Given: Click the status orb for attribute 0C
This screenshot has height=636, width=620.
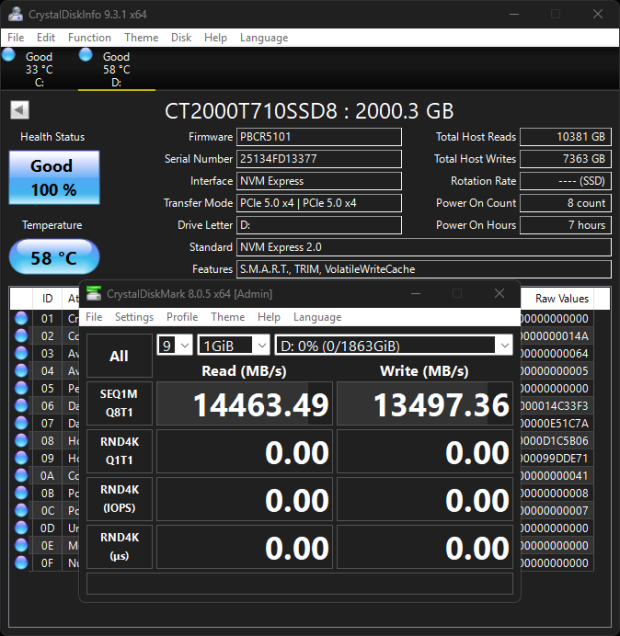Looking at the screenshot, I should 21,510.
